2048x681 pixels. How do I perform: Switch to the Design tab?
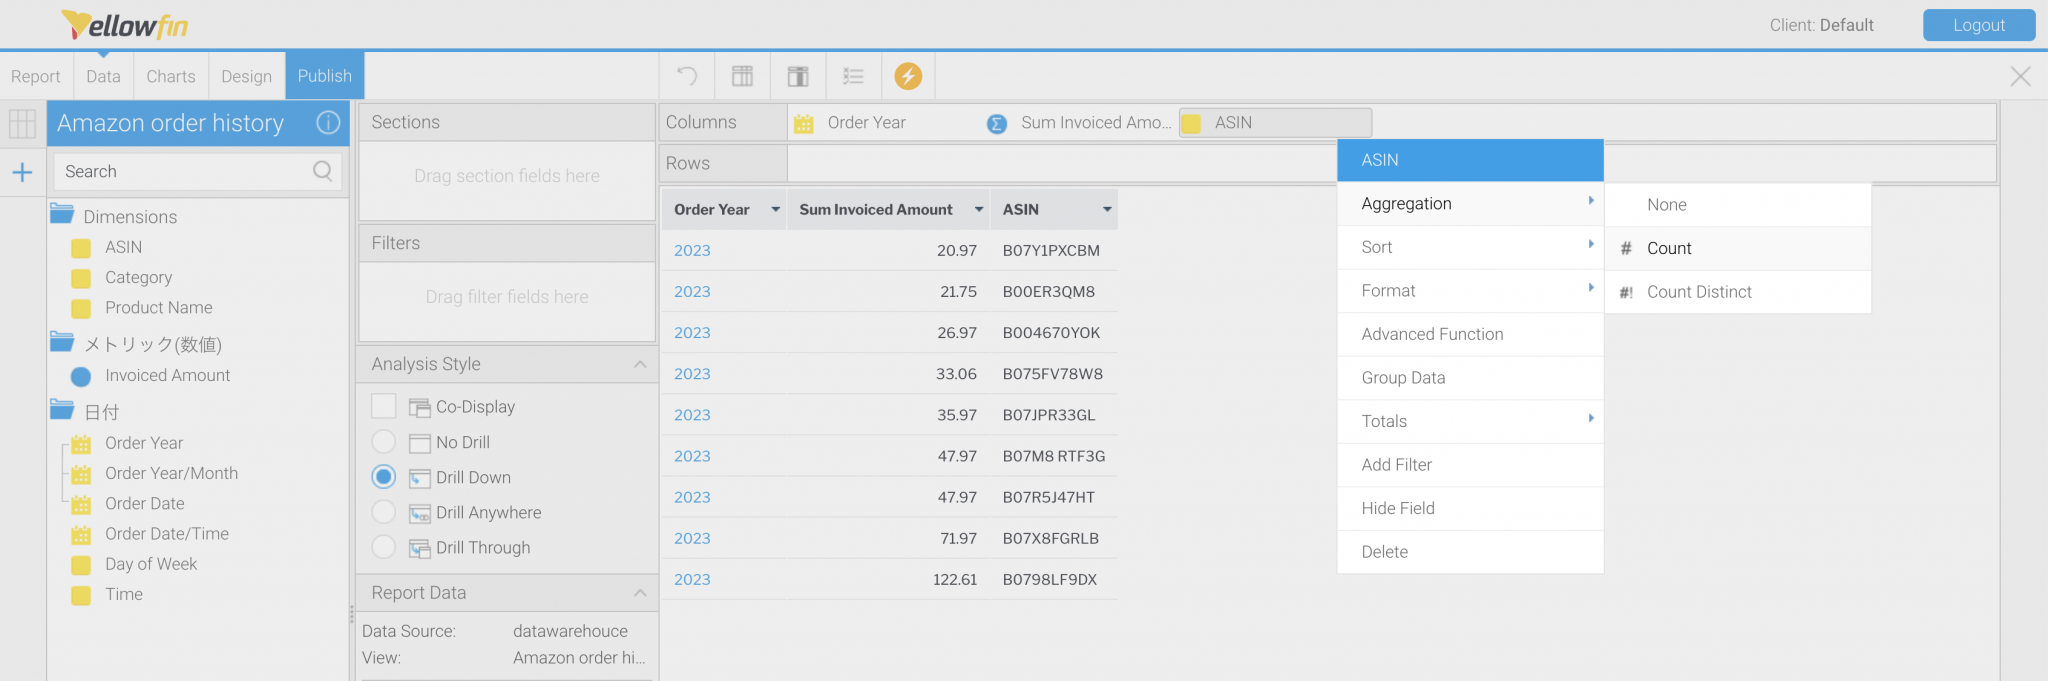pos(247,76)
